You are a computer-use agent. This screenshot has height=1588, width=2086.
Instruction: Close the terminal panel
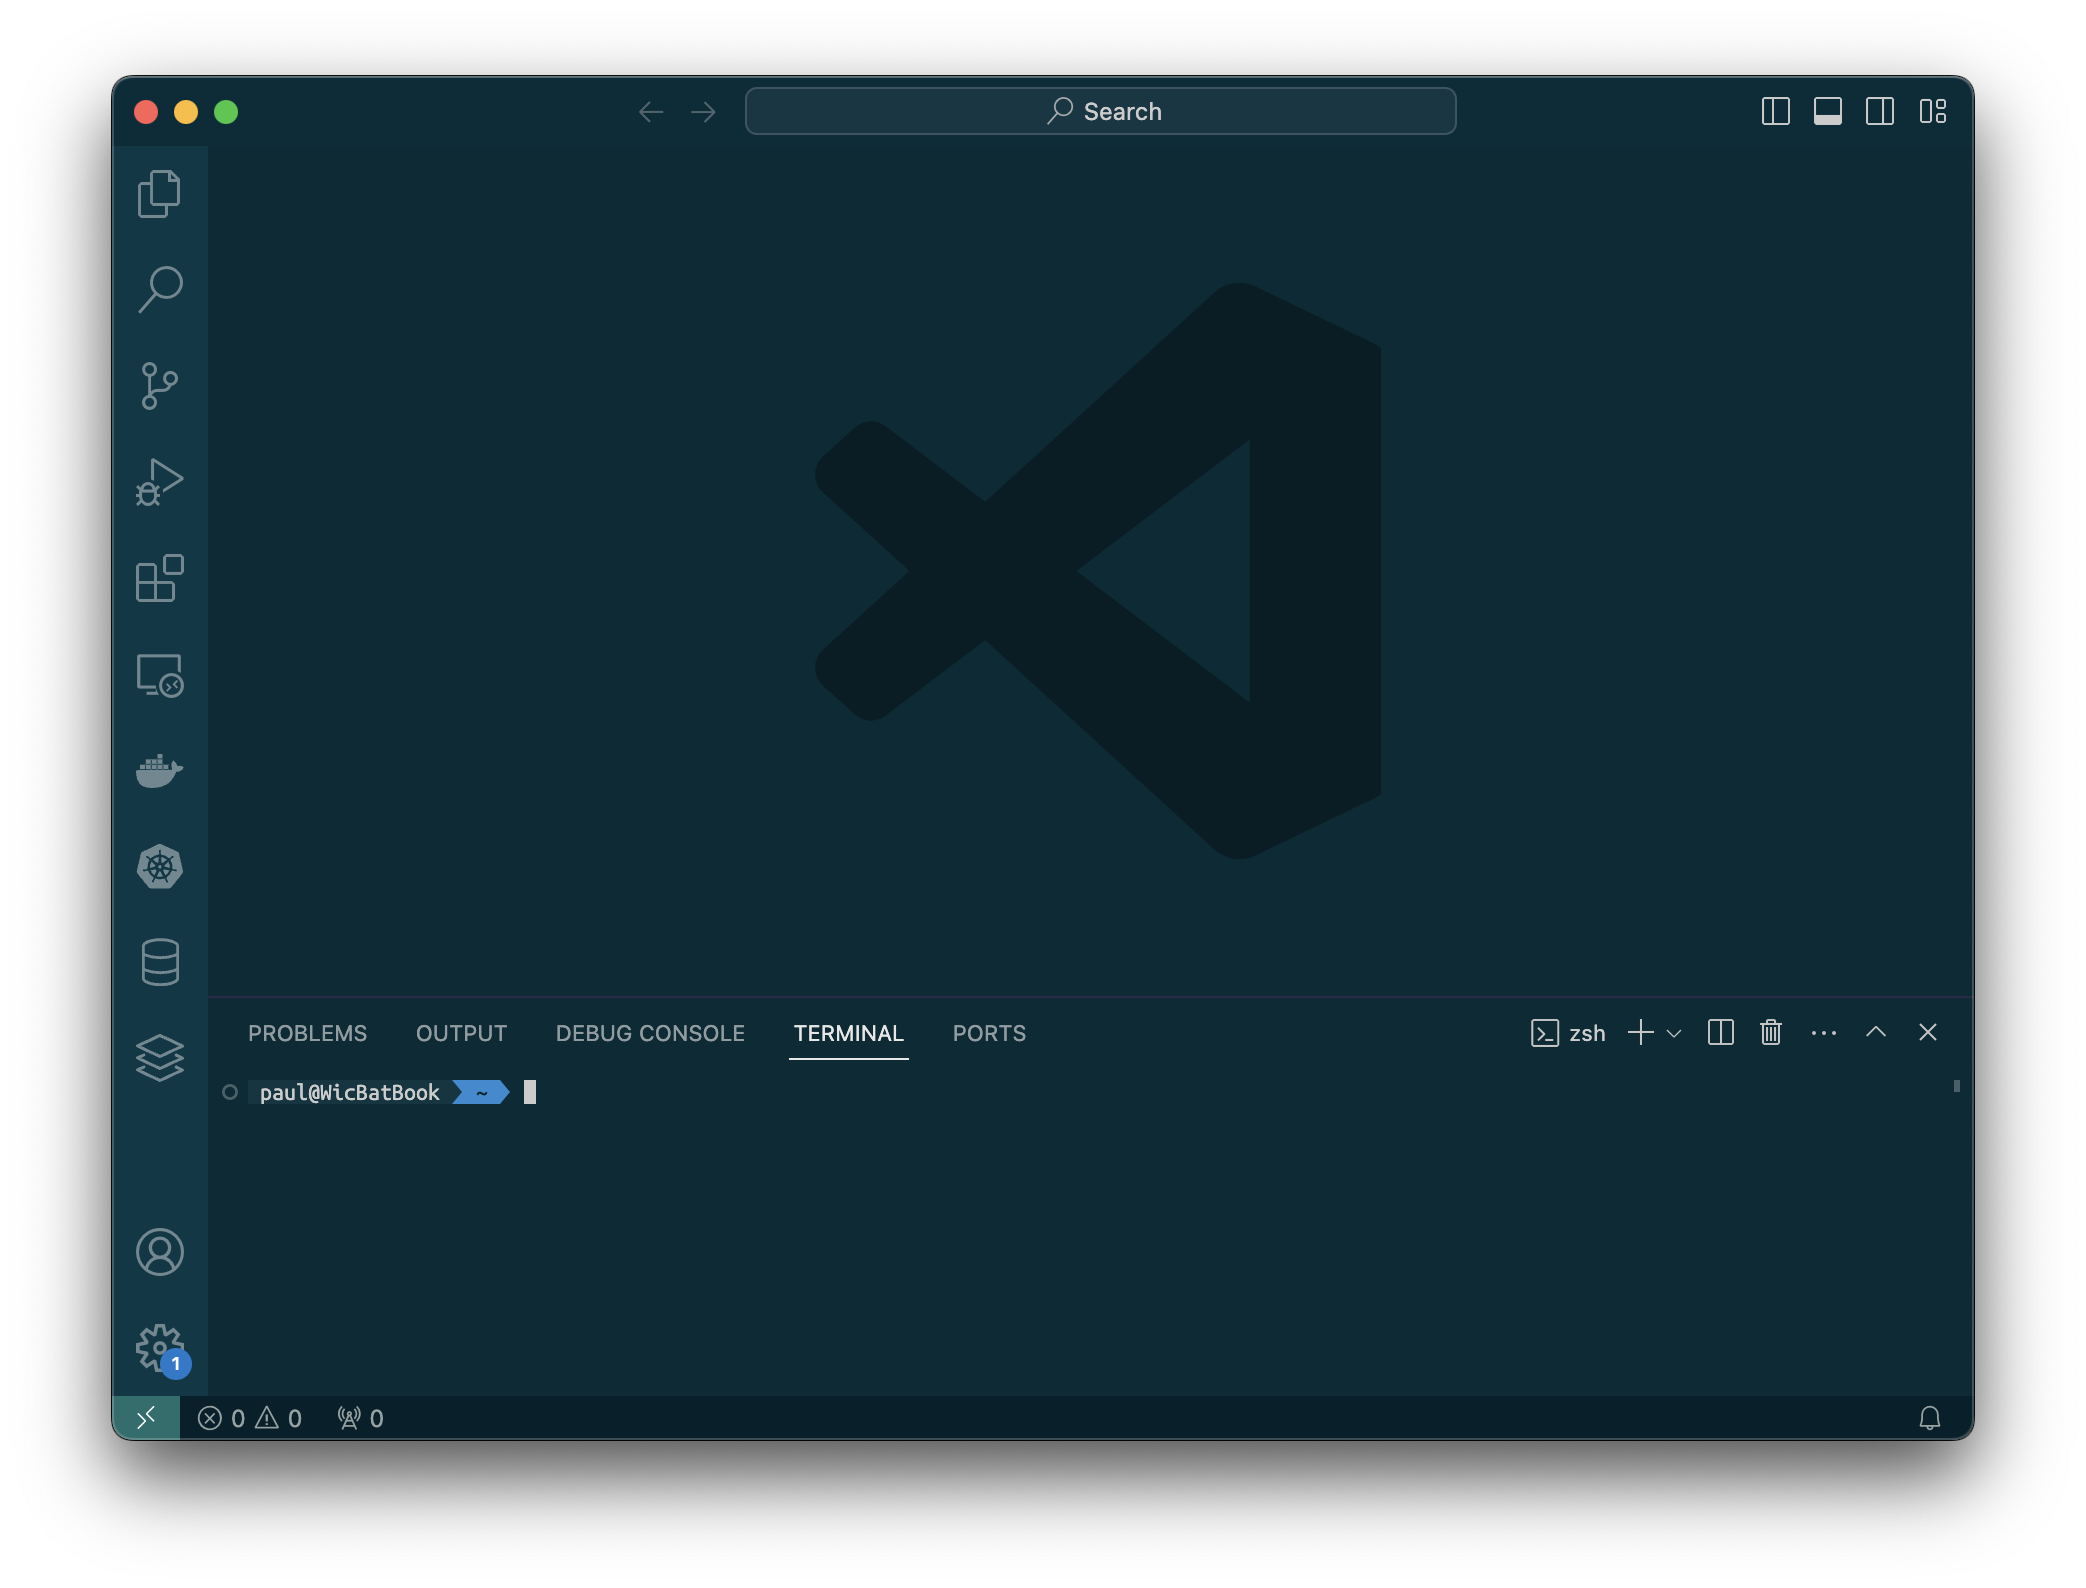(x=1928, y=1032)
